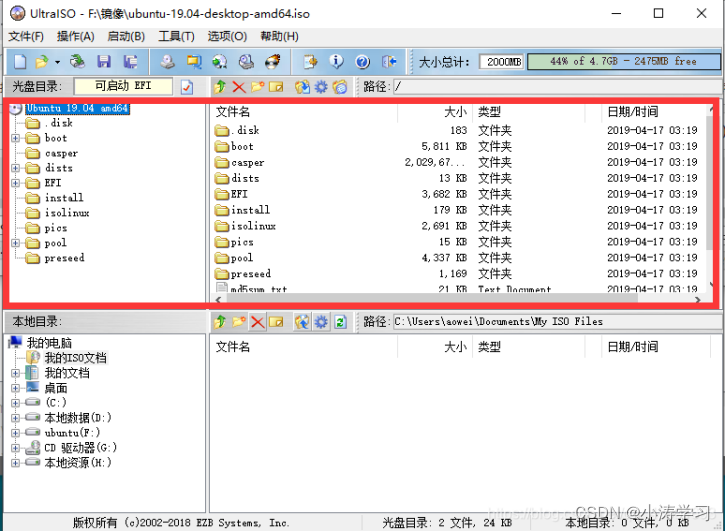Click the local path field showing C:\Users\aowei
The image size is (725, 531).
point(557,321)
